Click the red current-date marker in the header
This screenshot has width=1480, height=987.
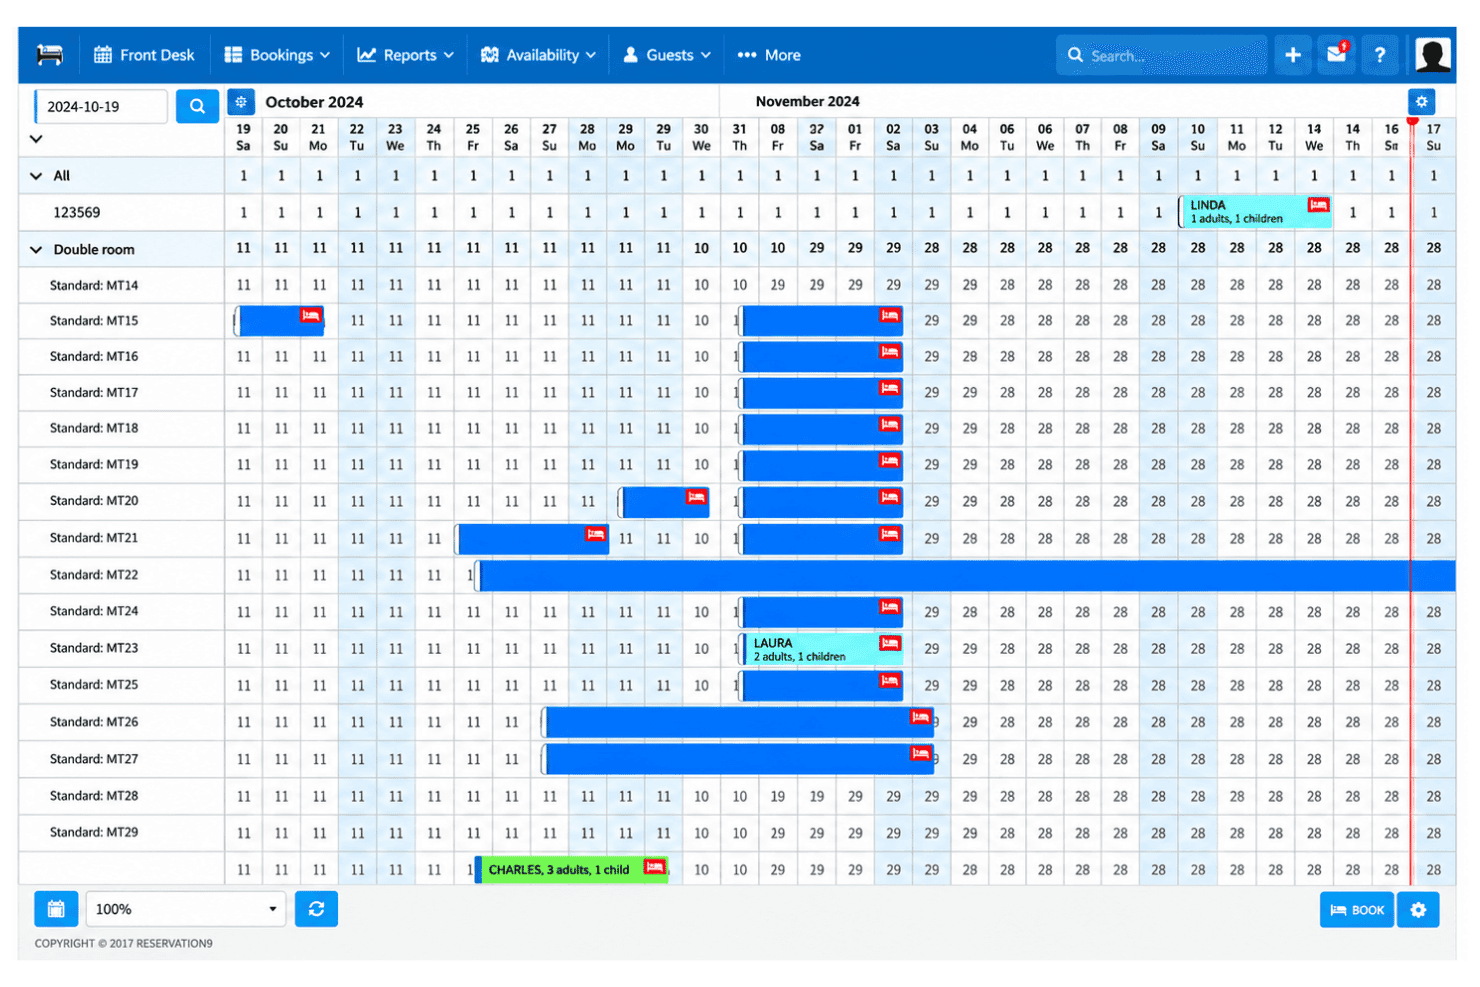[x=1412, y=122]
